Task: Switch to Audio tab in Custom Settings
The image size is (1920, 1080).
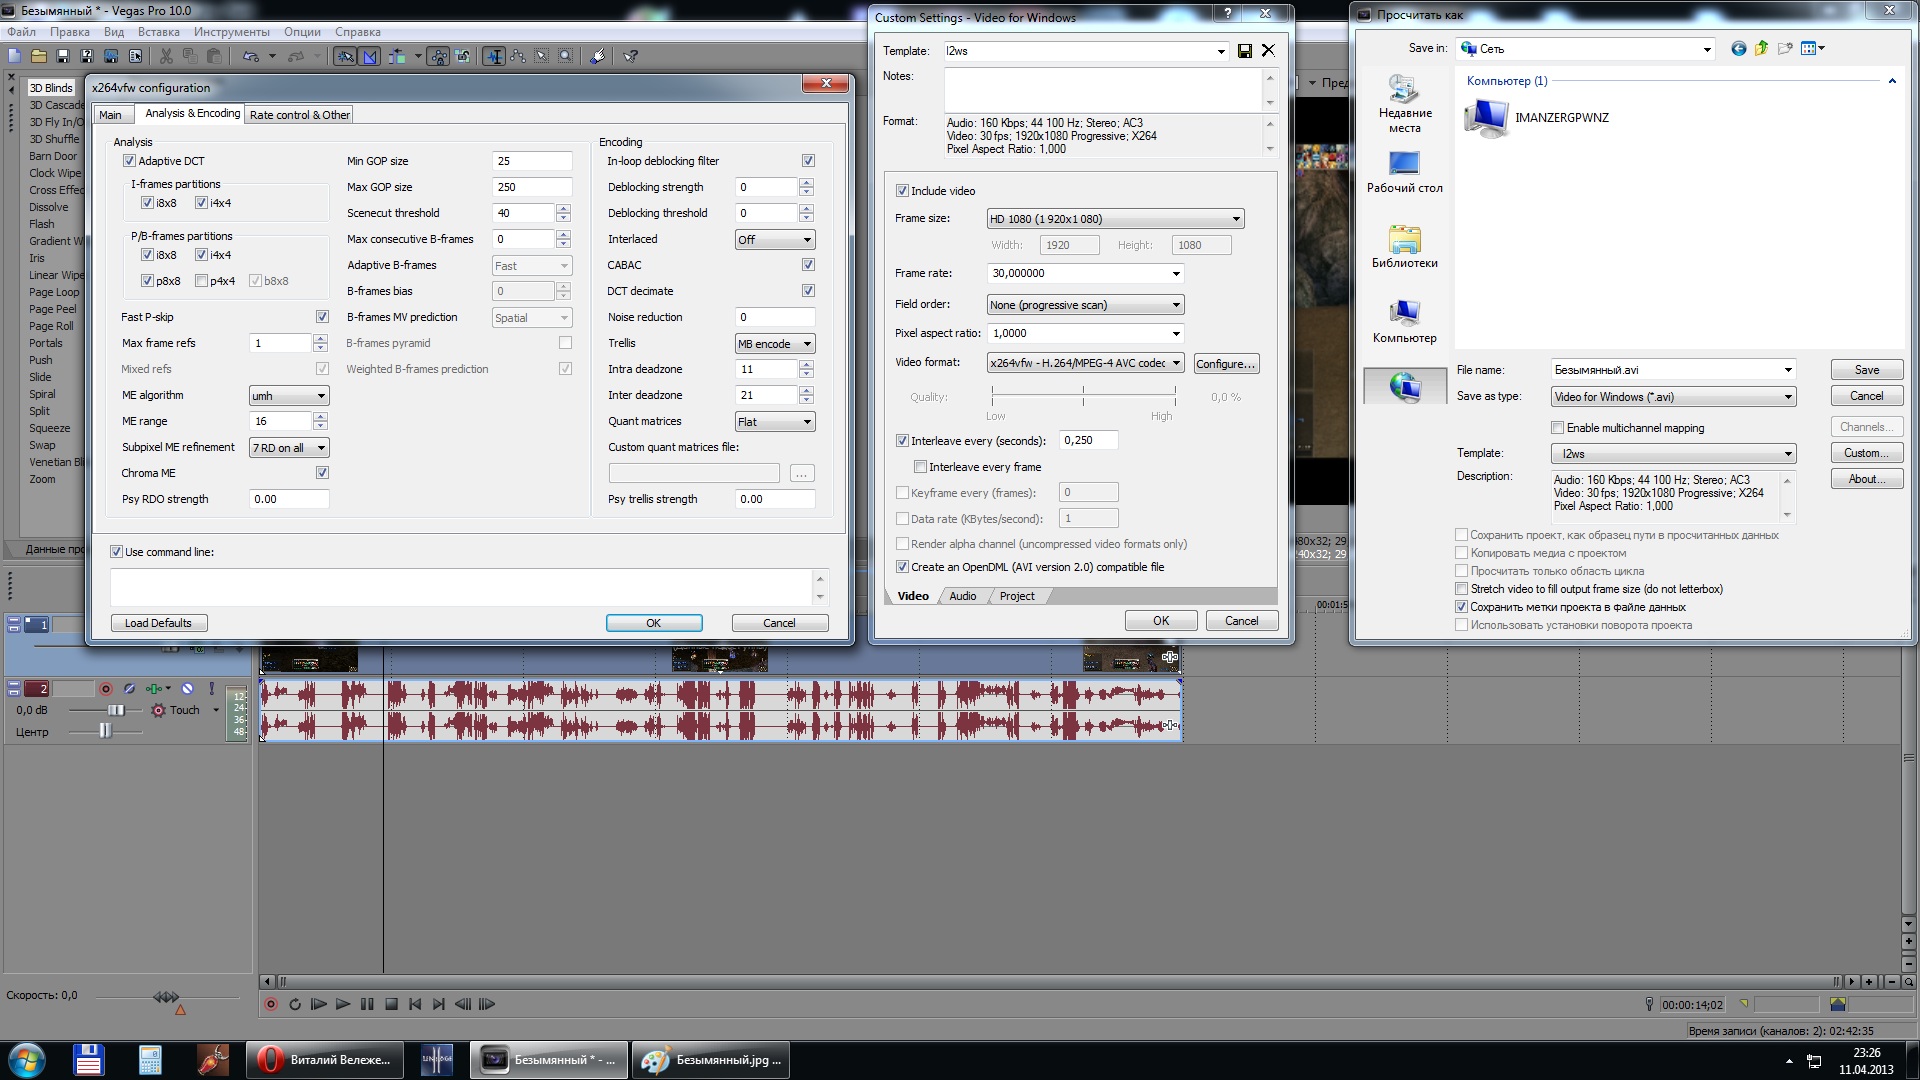Action: (962, 596)
